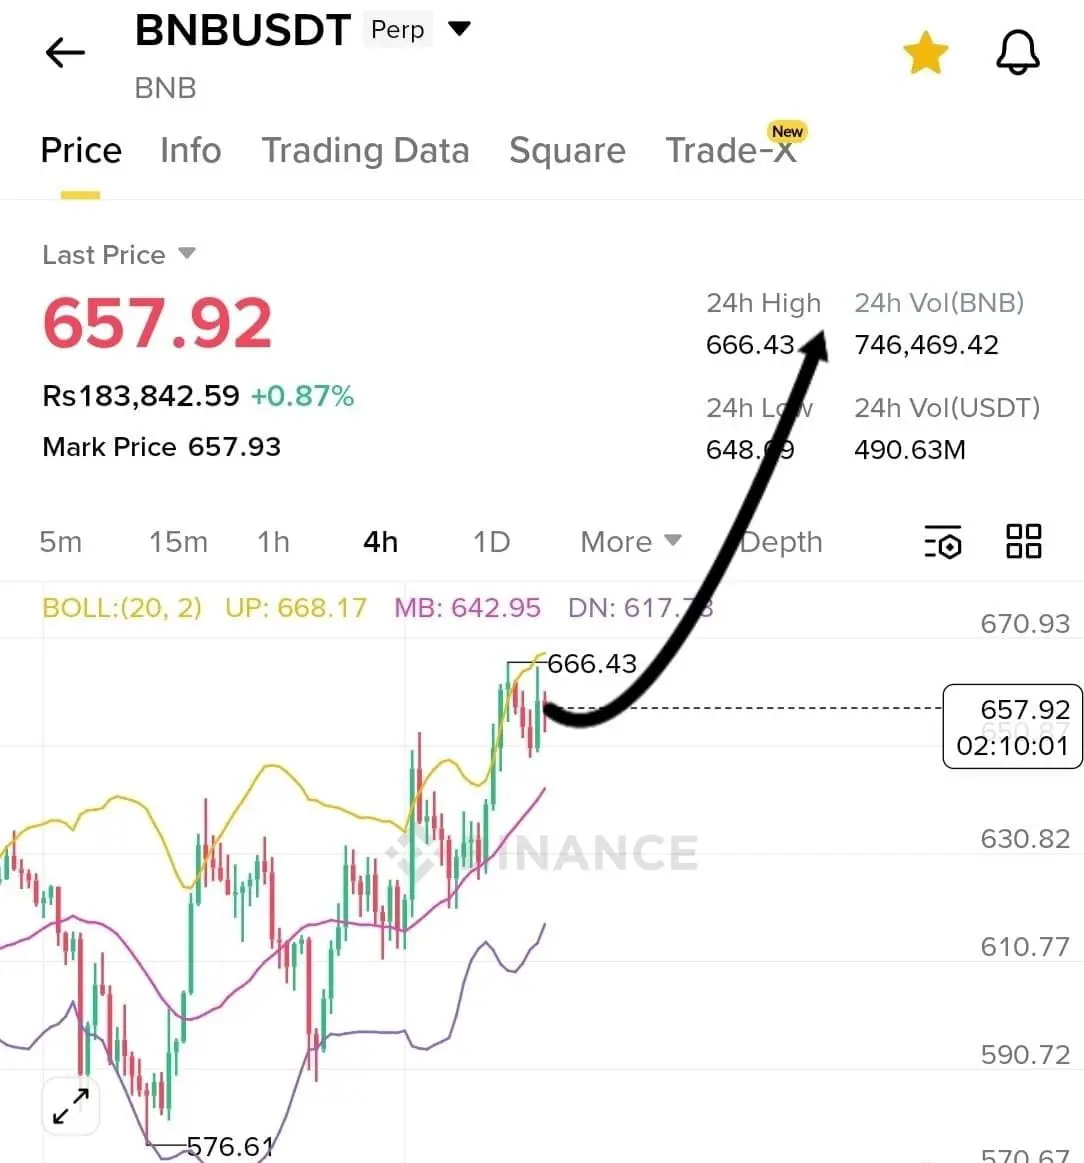Open the chart grid layout icon

[x=1024, y=541]
